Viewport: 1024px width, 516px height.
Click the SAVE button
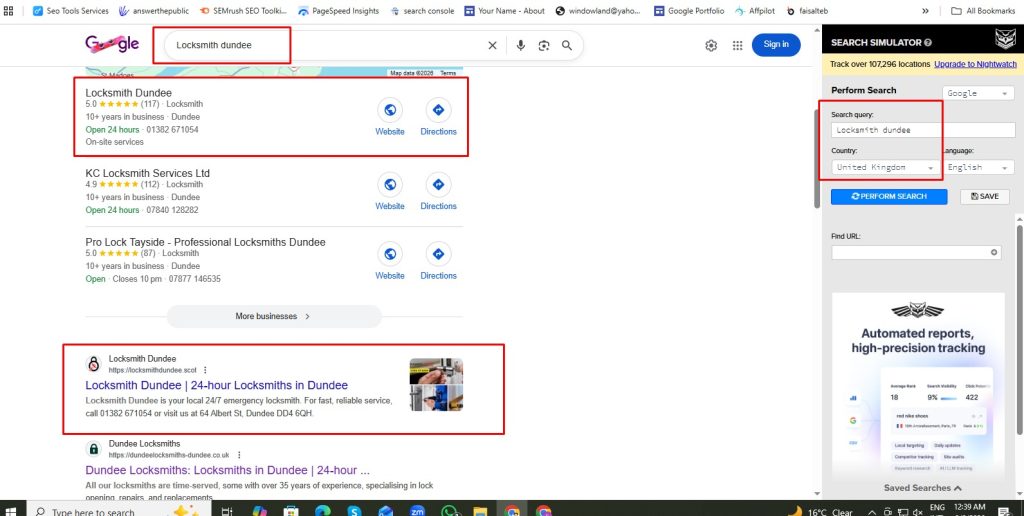(x=985, y=197)
